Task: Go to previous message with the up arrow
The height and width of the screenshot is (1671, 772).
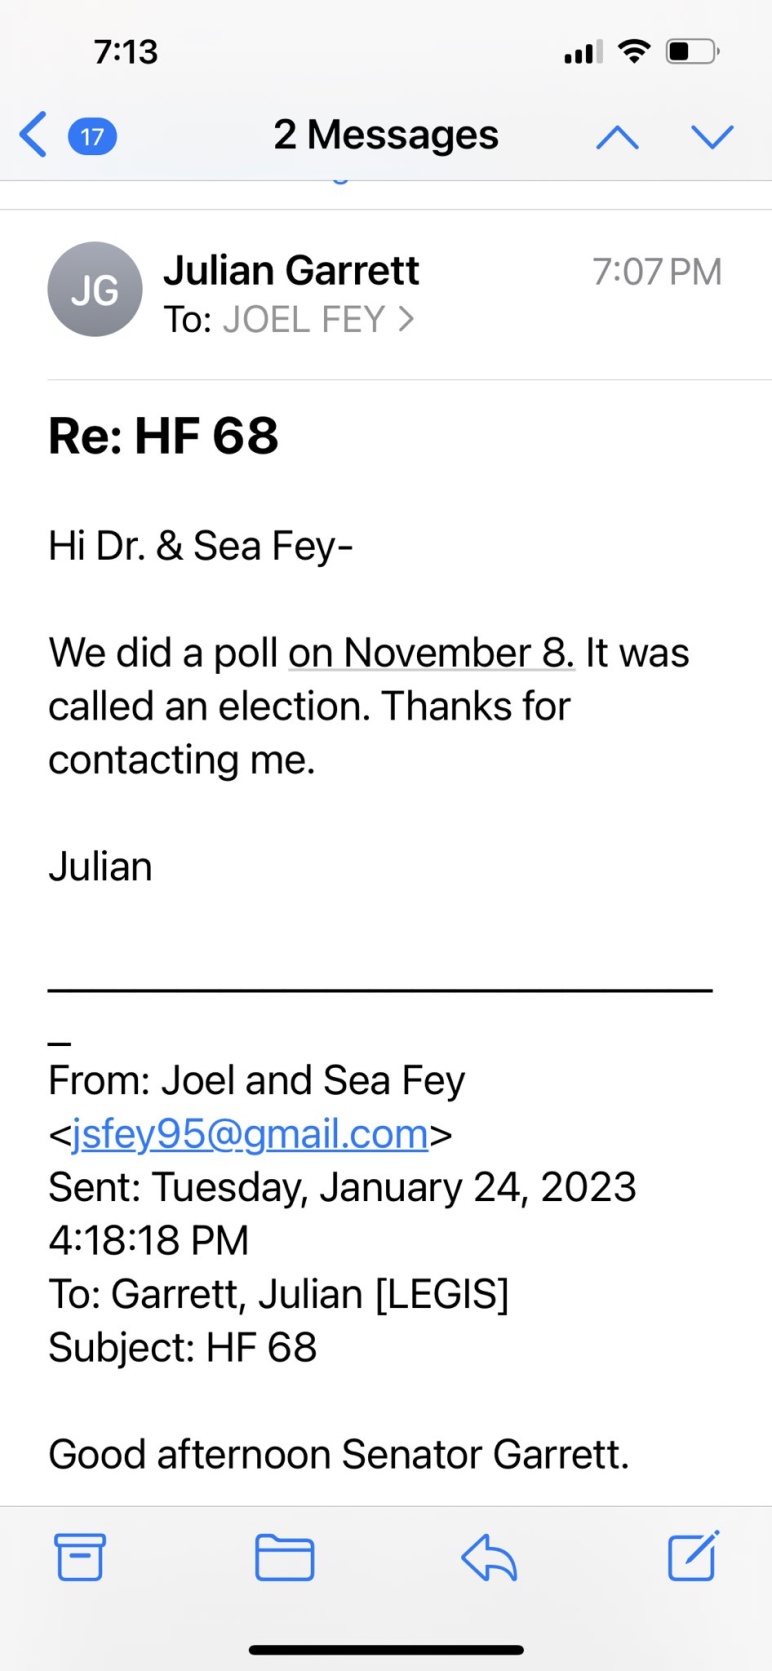Action: pos(617,137)
